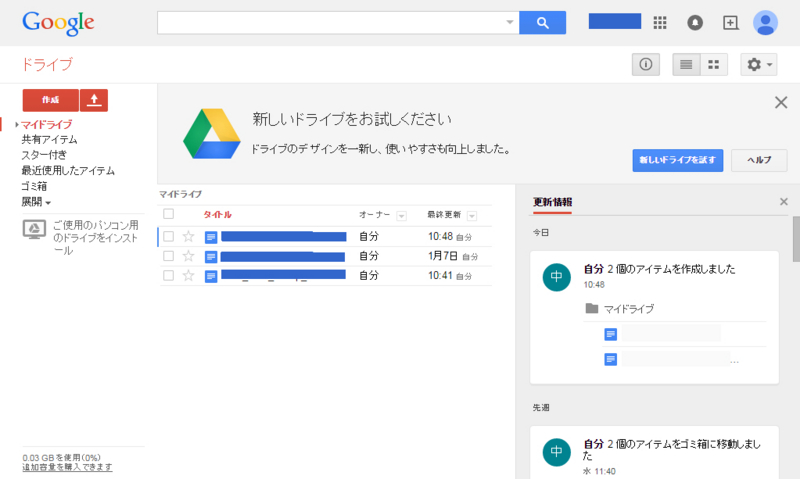
Task: Select マイドライブ in the sidebar
Action: point(46,124)
